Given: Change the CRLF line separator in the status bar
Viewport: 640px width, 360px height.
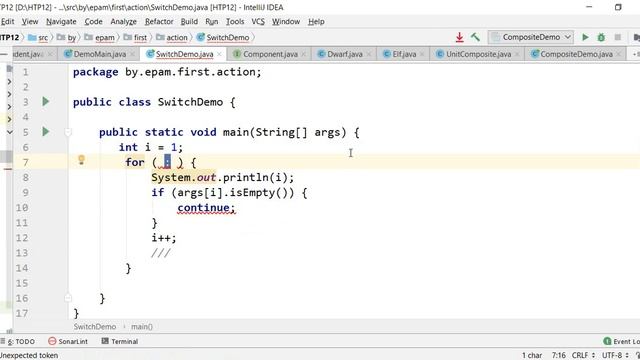Looking at the screenshot, I should pos(583,355).
